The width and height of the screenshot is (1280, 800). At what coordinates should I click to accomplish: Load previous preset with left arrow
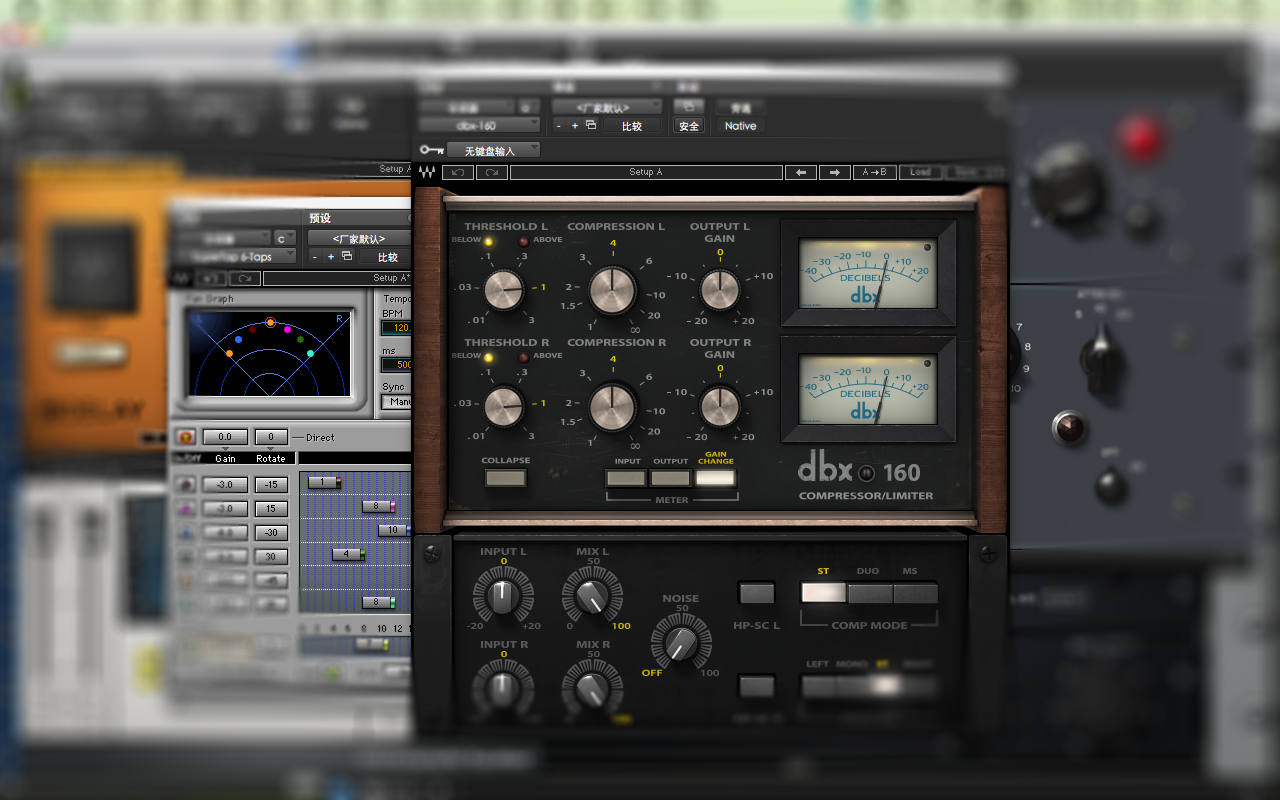pos(800,172)
